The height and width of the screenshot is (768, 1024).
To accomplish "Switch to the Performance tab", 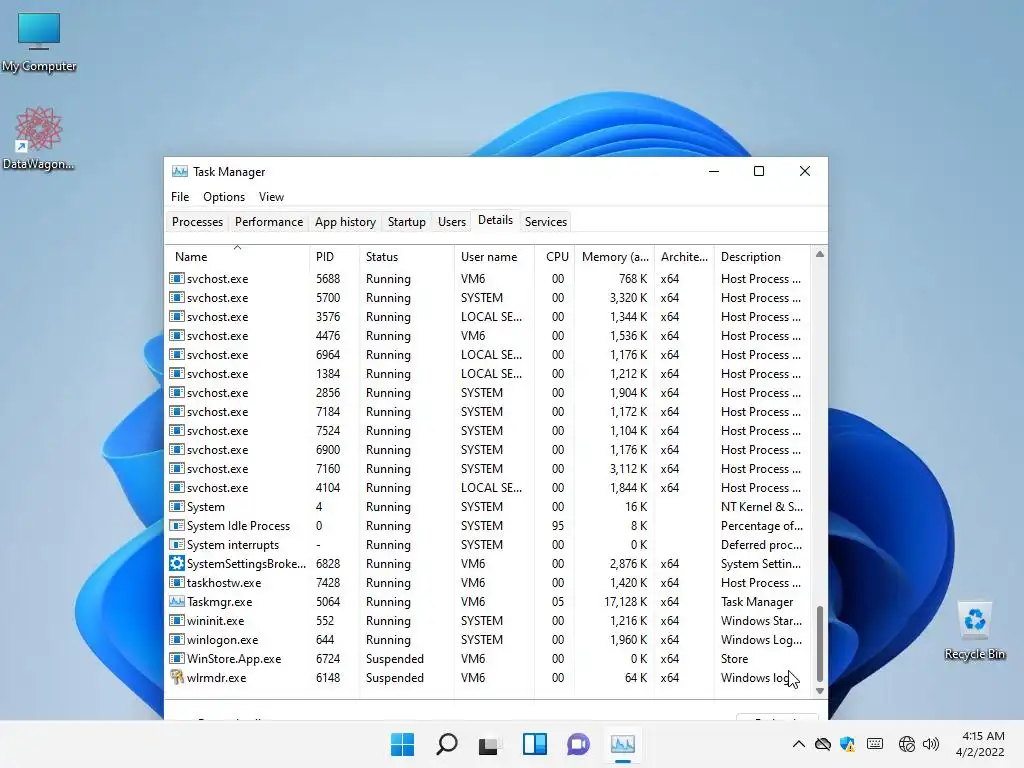I will click(269, 222).
